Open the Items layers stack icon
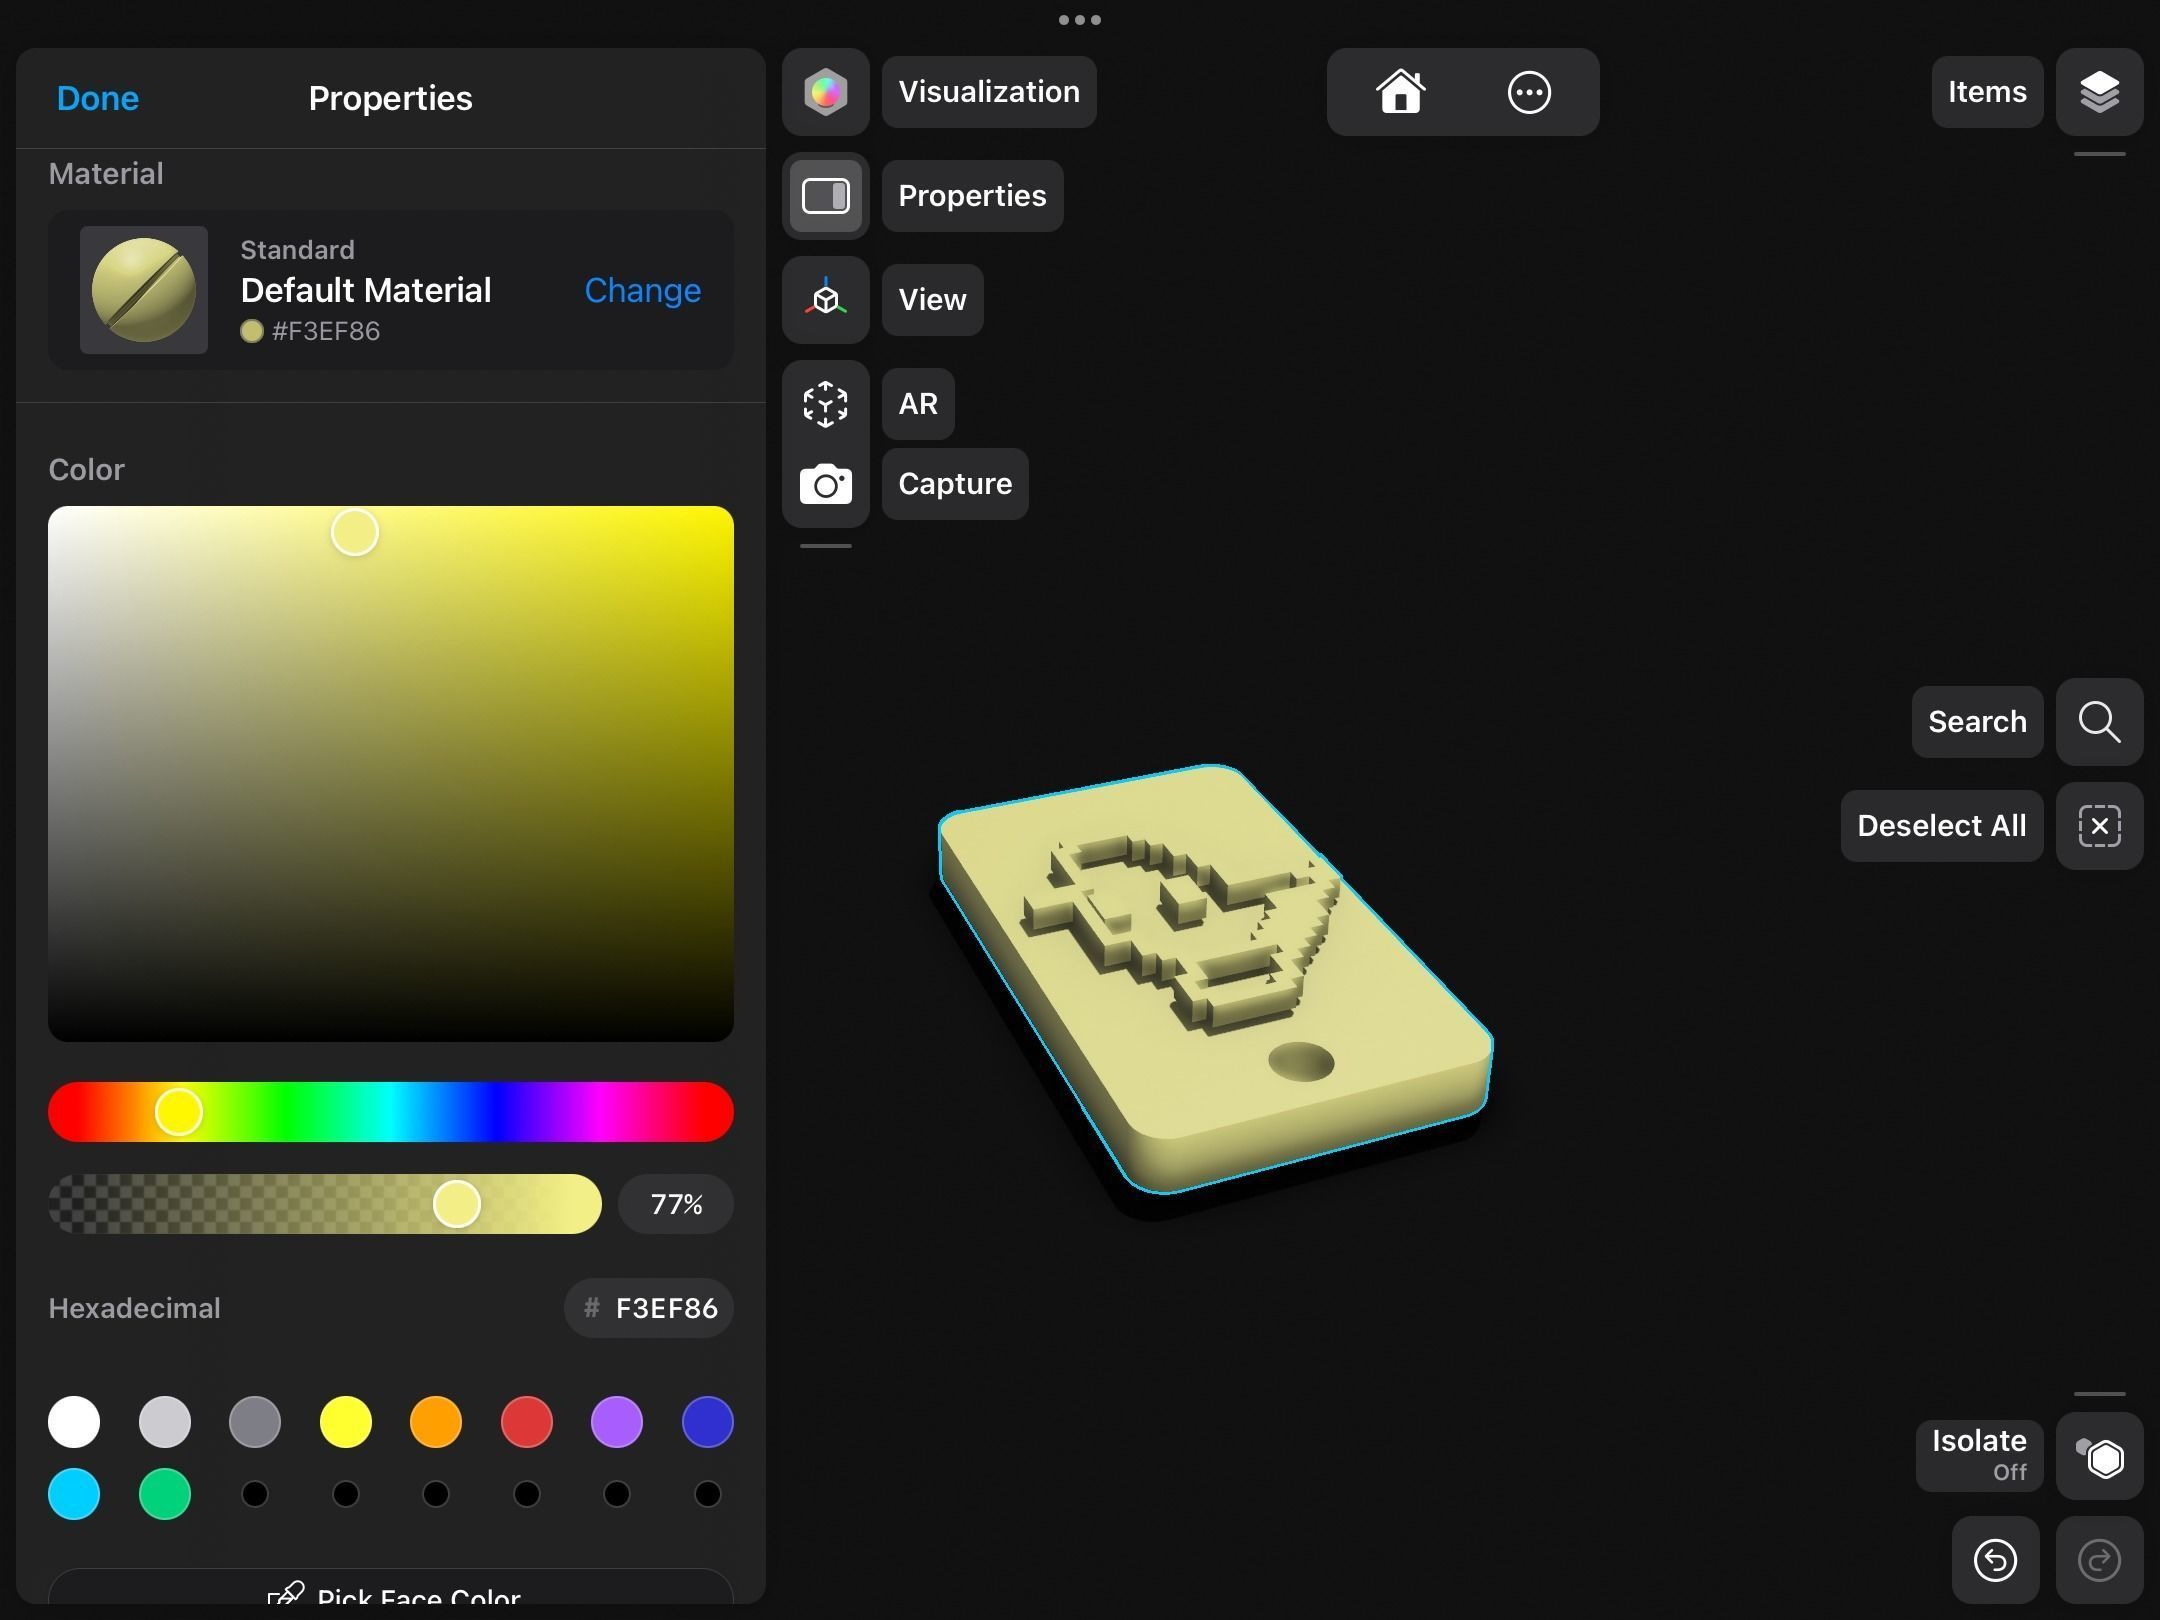This screenshot has height=1620, width=2160. 2099,92
